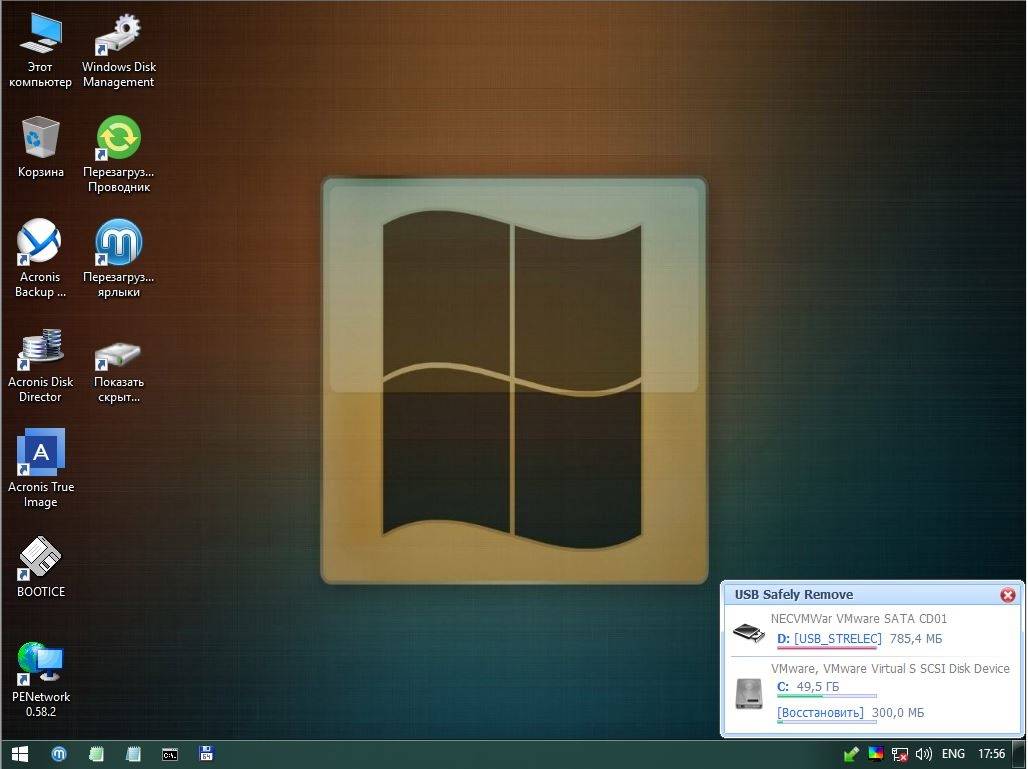Image resolution: width=1028 pixels, height=769 pixels.
Task: Launch Acronis True Image shortcut
Action: pos(41,469)
